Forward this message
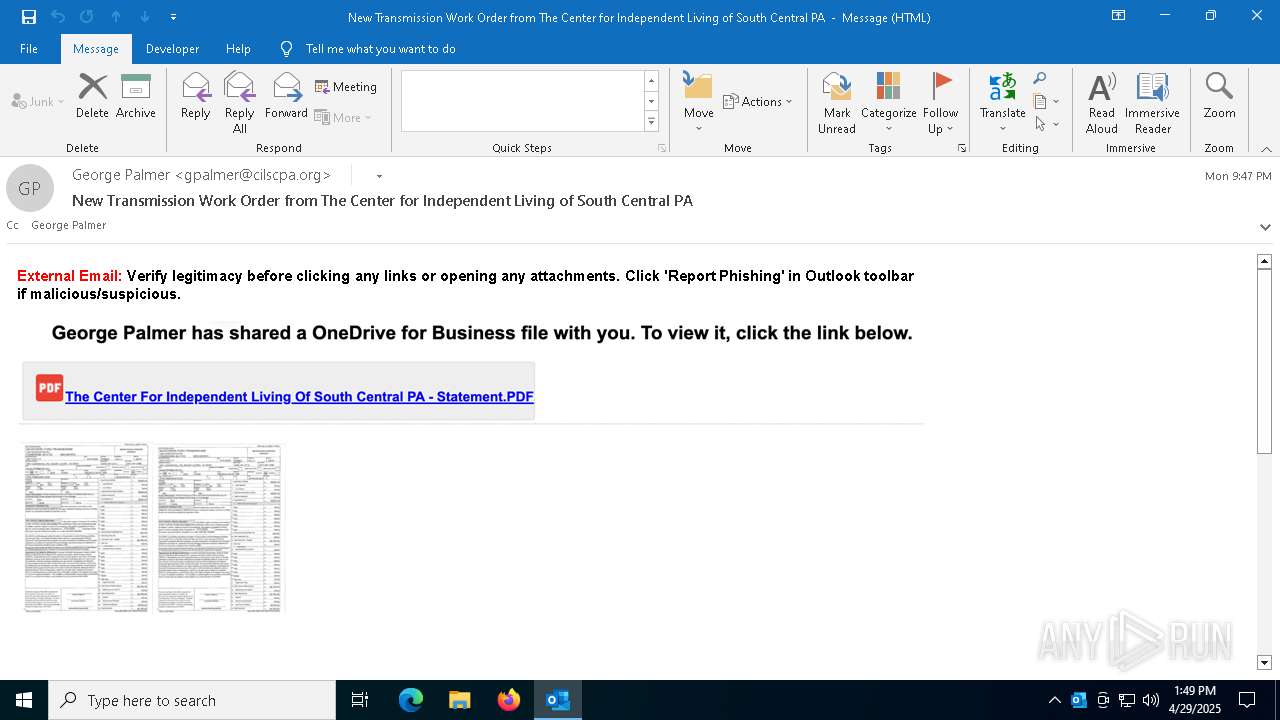The width and height of the screenshot is (1280, 720). click(286, 96)
